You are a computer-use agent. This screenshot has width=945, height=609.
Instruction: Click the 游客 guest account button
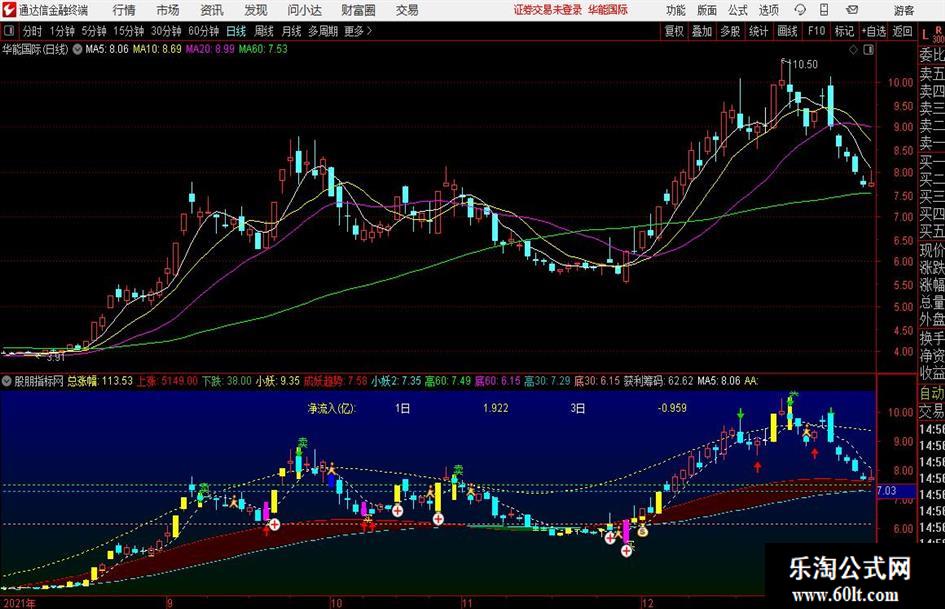904,10
